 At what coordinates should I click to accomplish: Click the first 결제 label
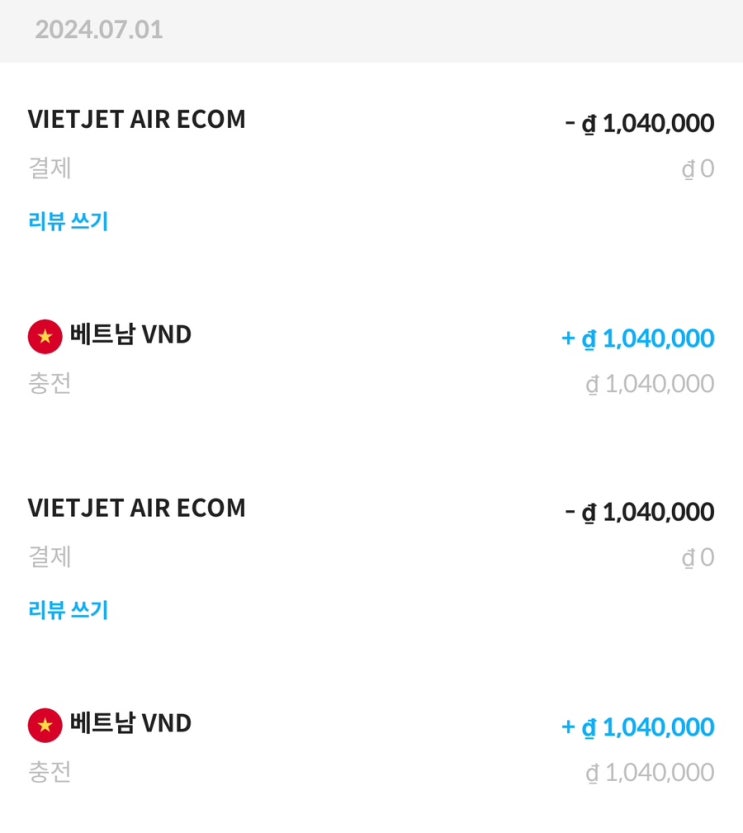[50, 168]
